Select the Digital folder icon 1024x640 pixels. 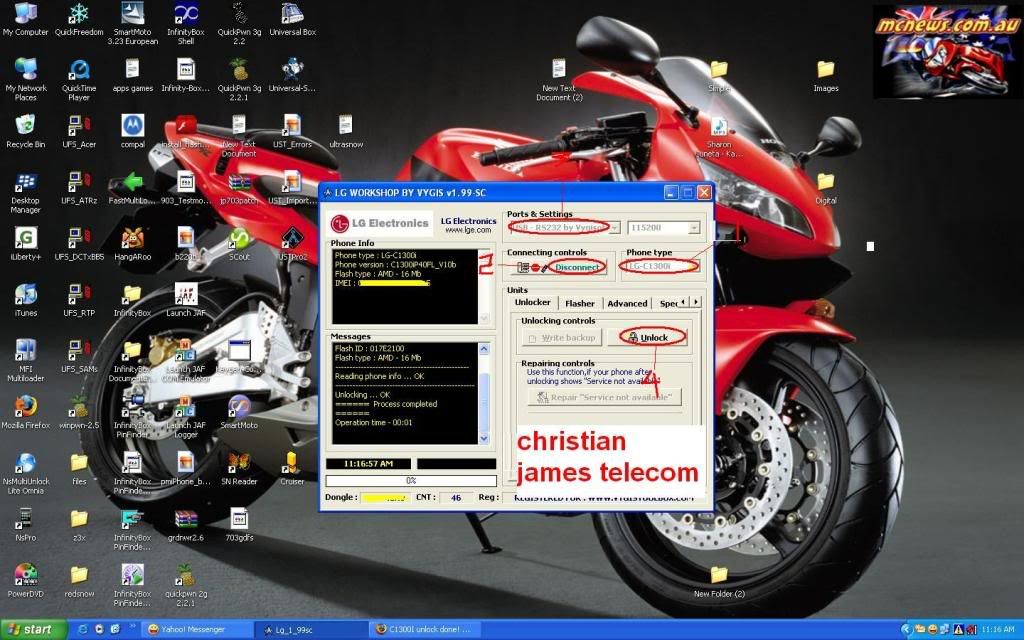tap(825, 188)
